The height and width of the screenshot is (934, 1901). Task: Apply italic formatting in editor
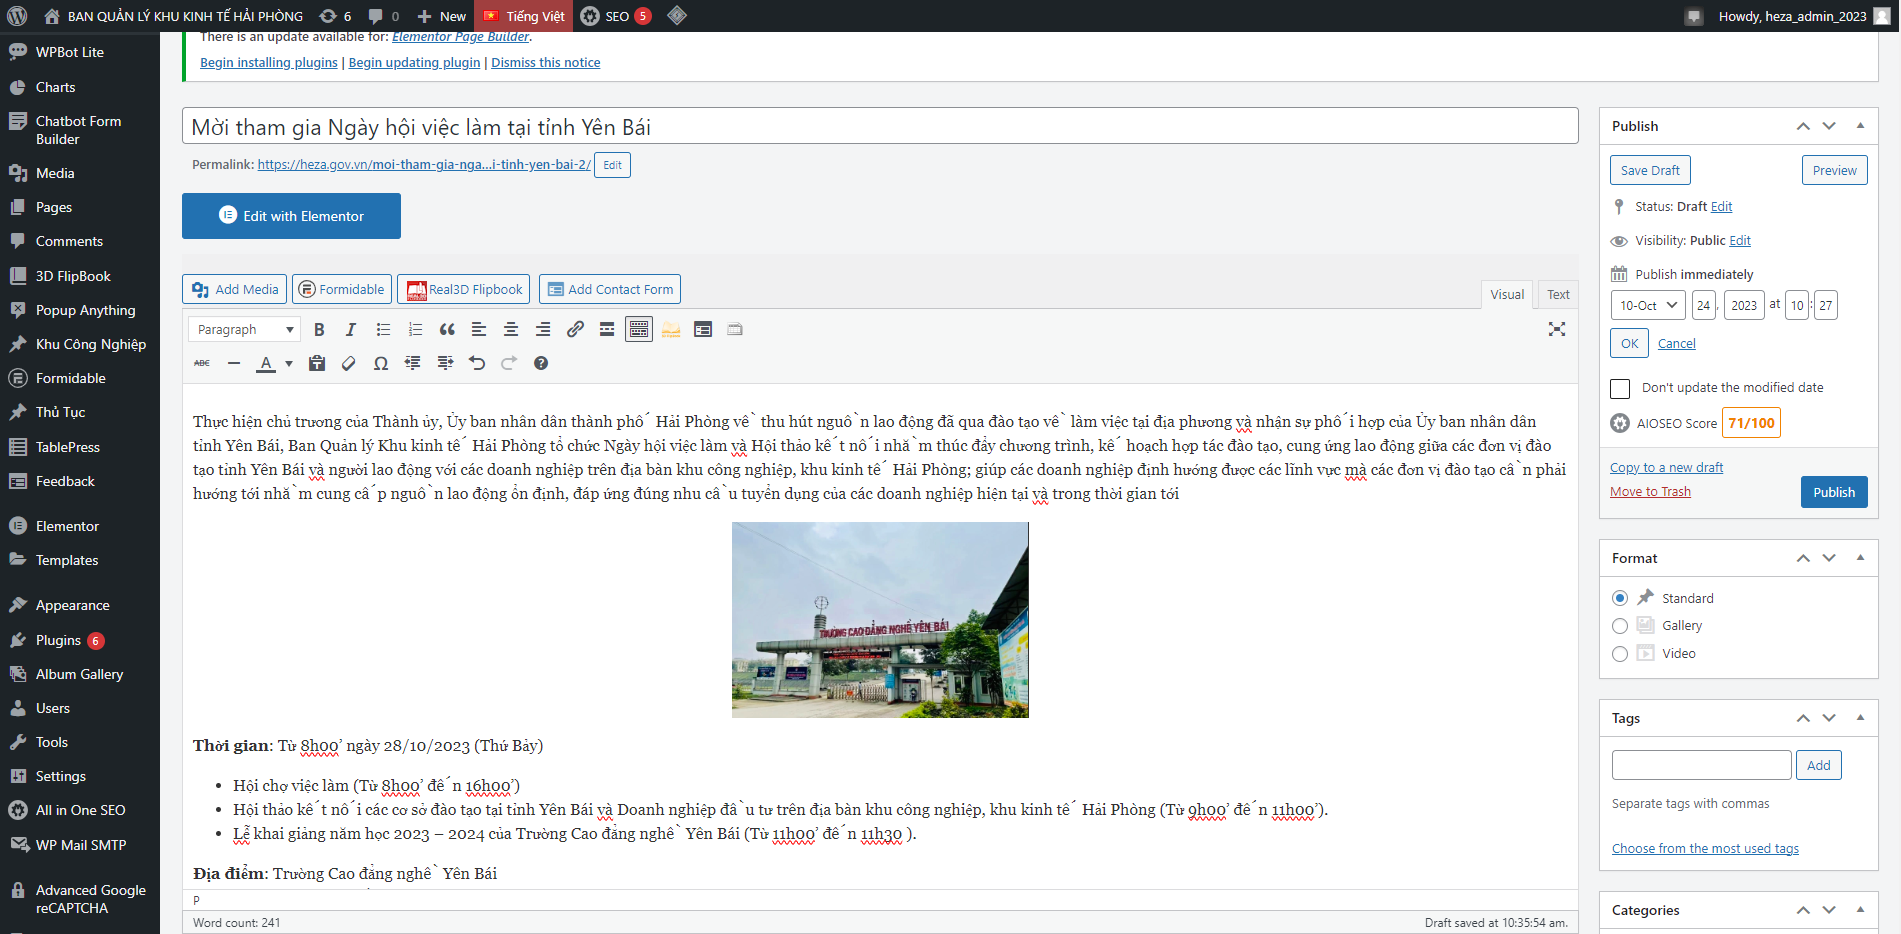[350, 330]
